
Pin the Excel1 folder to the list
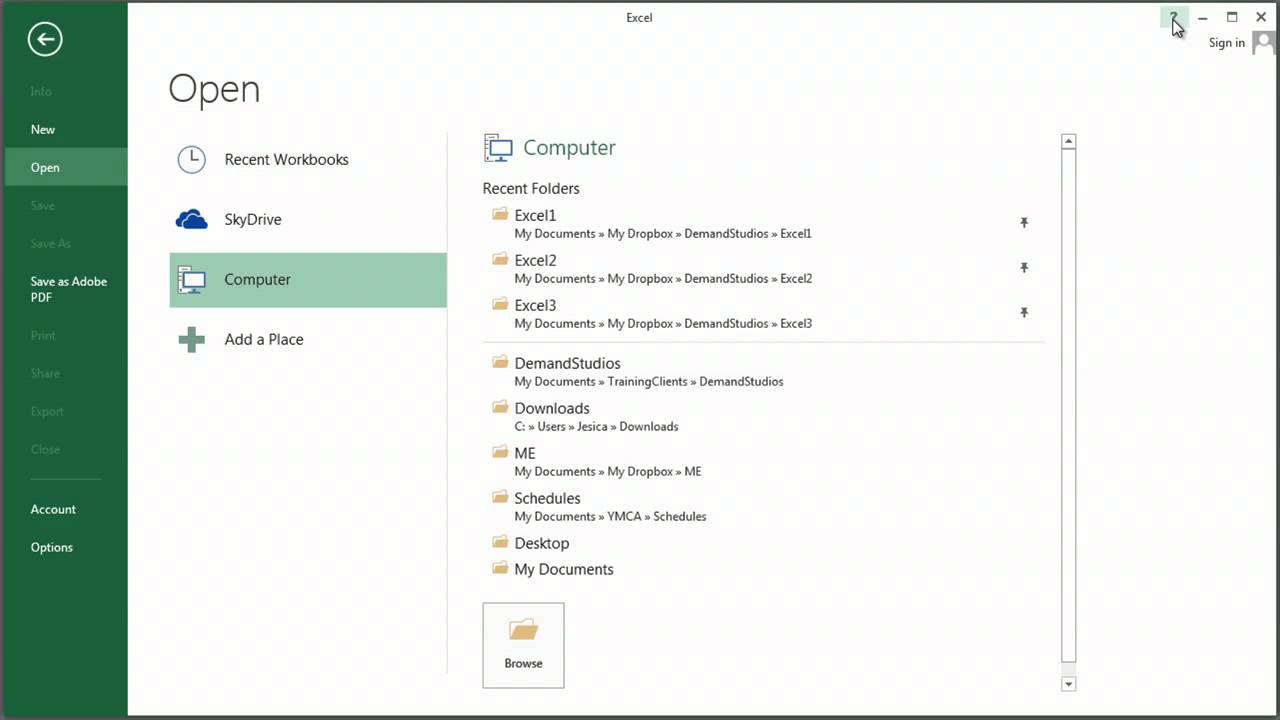point(1024,222)
